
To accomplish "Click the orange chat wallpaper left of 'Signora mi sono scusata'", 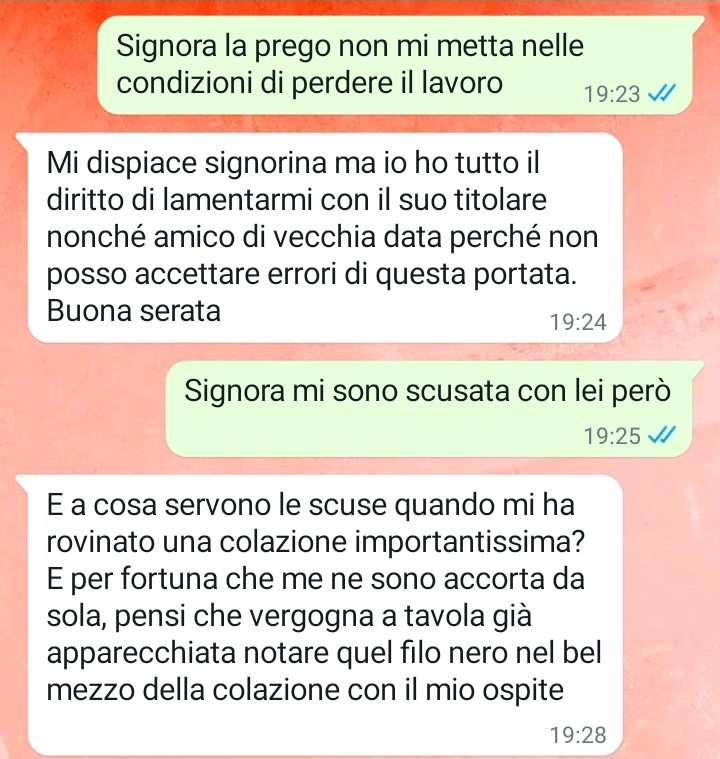I will click(82, 409).
